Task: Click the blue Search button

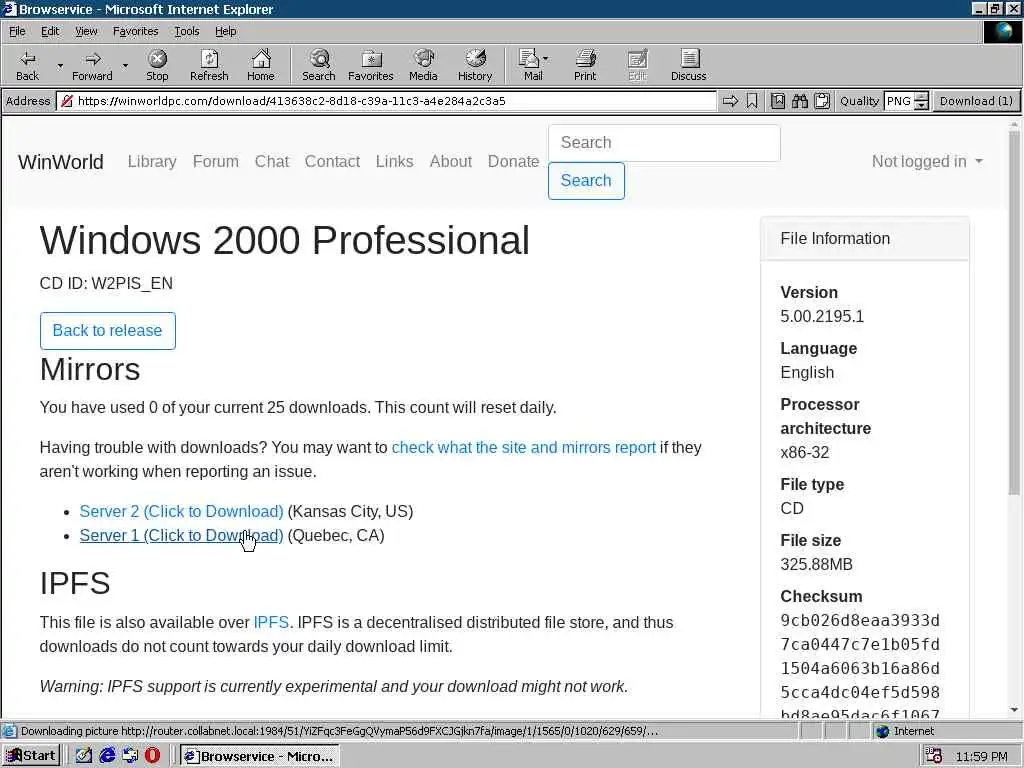Action: tap(586, 181)
